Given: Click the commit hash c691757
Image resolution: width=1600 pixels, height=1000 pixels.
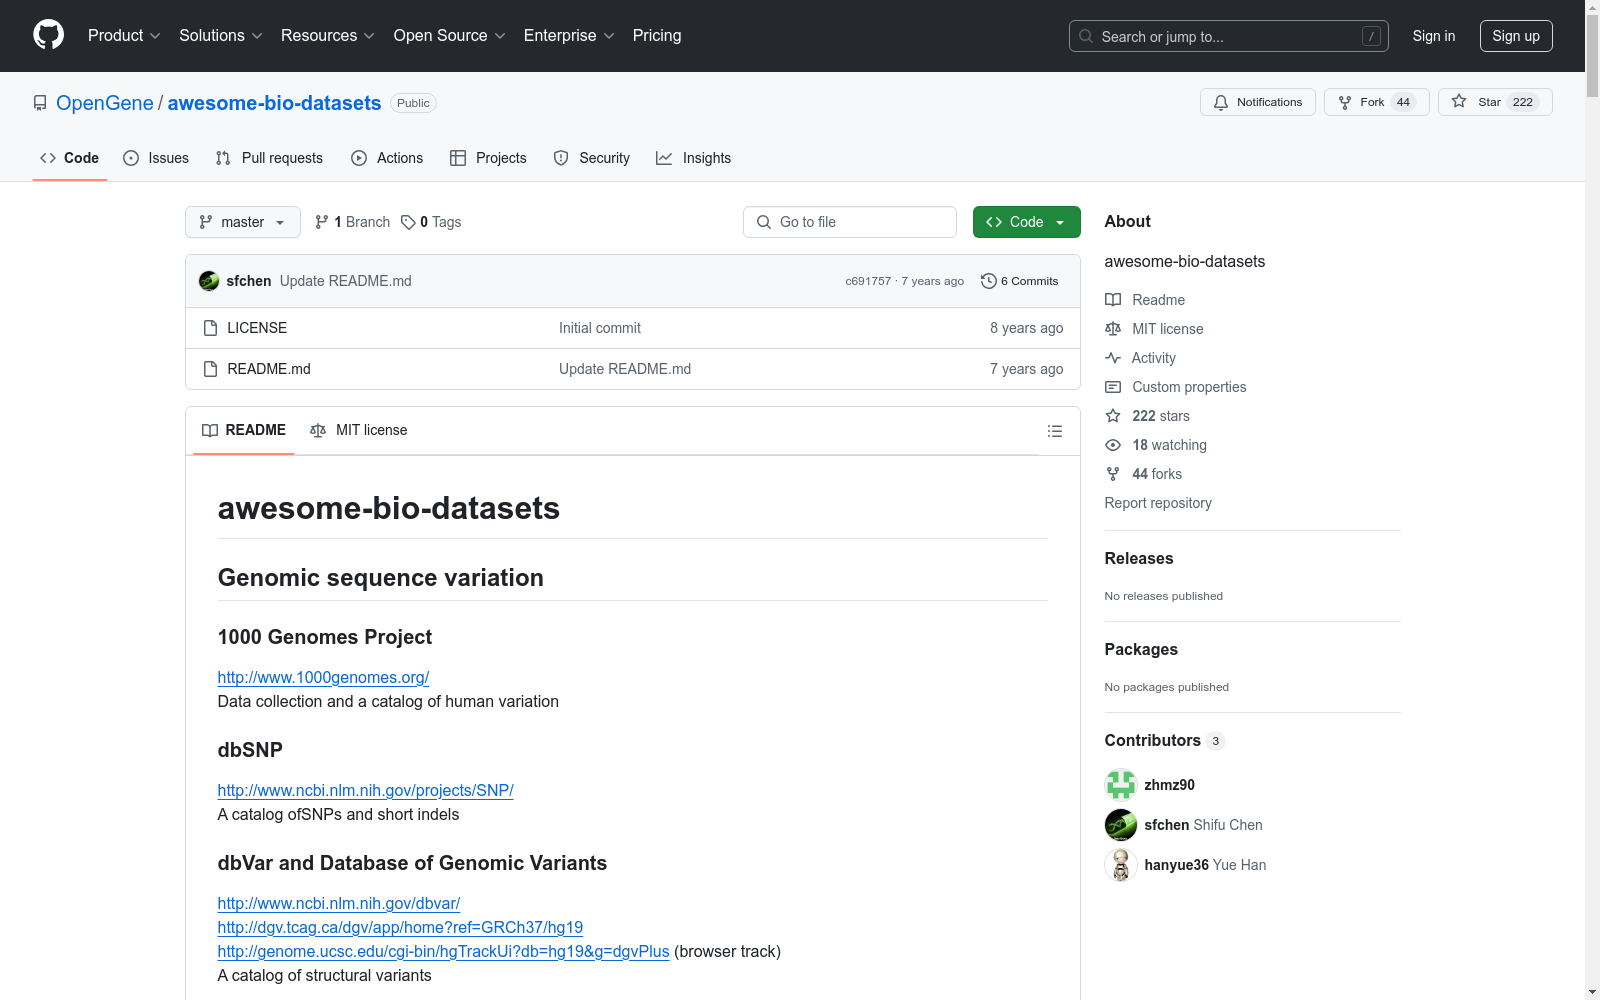Looking at the screenshot, I should click(x=868, y=281).
